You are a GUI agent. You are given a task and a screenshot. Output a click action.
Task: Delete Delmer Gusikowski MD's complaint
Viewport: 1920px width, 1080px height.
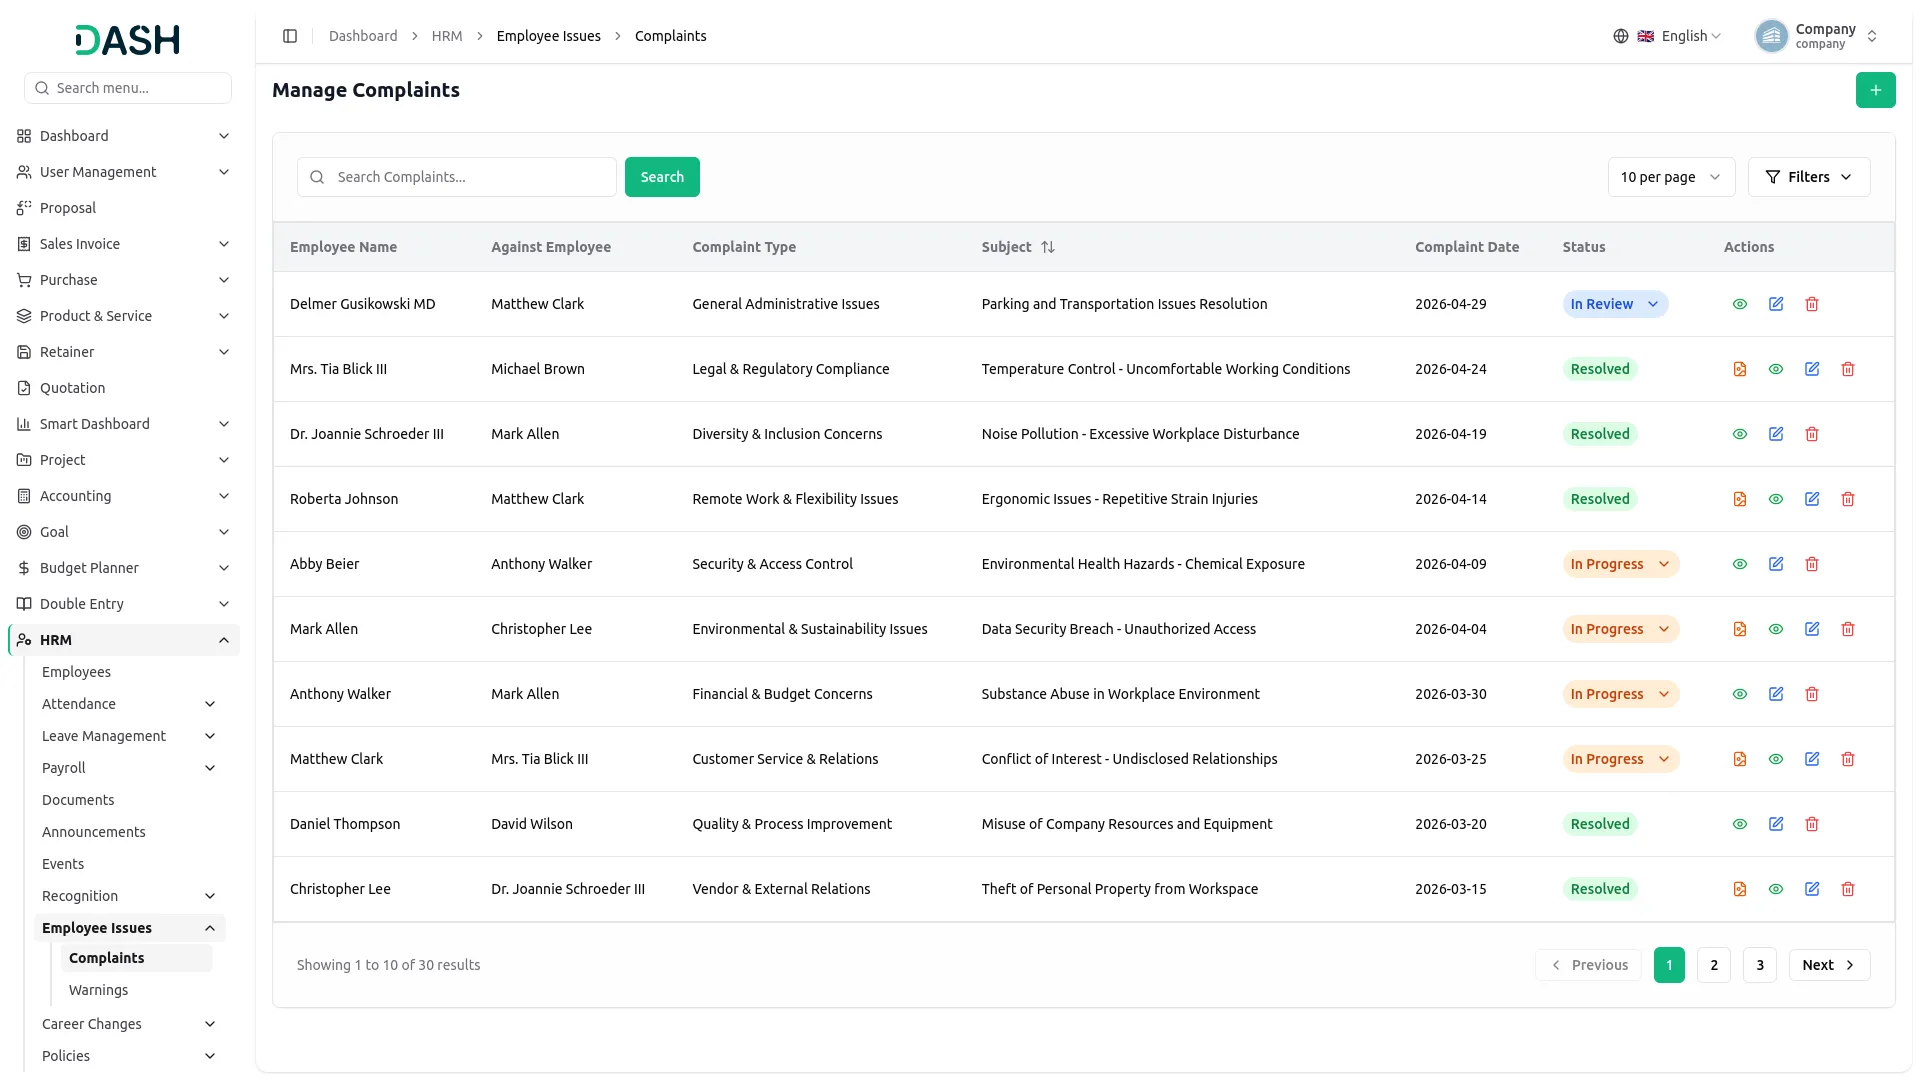[x=1811, y=304]
